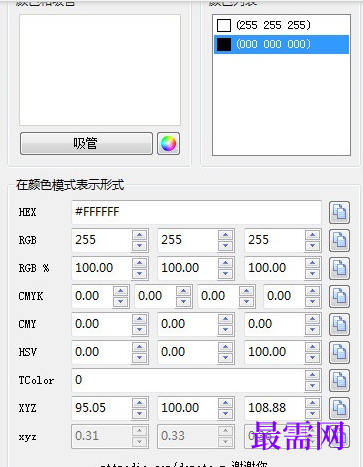Copy the HSV values

(x=339, y=352)
